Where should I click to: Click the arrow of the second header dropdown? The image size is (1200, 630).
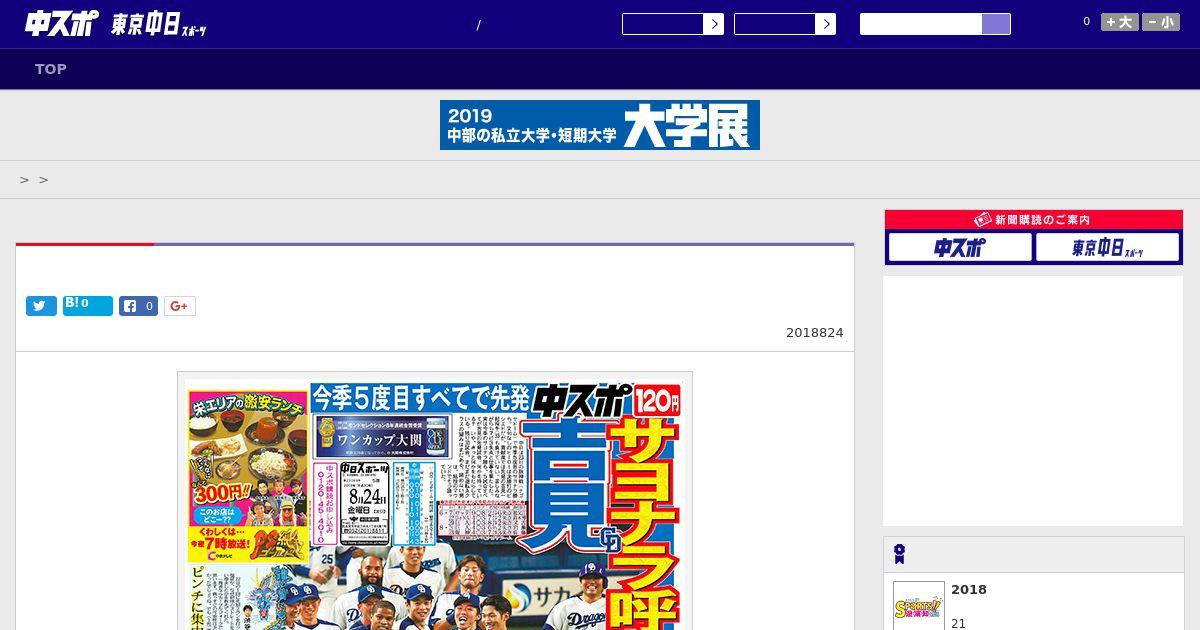(x=826, y=24)
